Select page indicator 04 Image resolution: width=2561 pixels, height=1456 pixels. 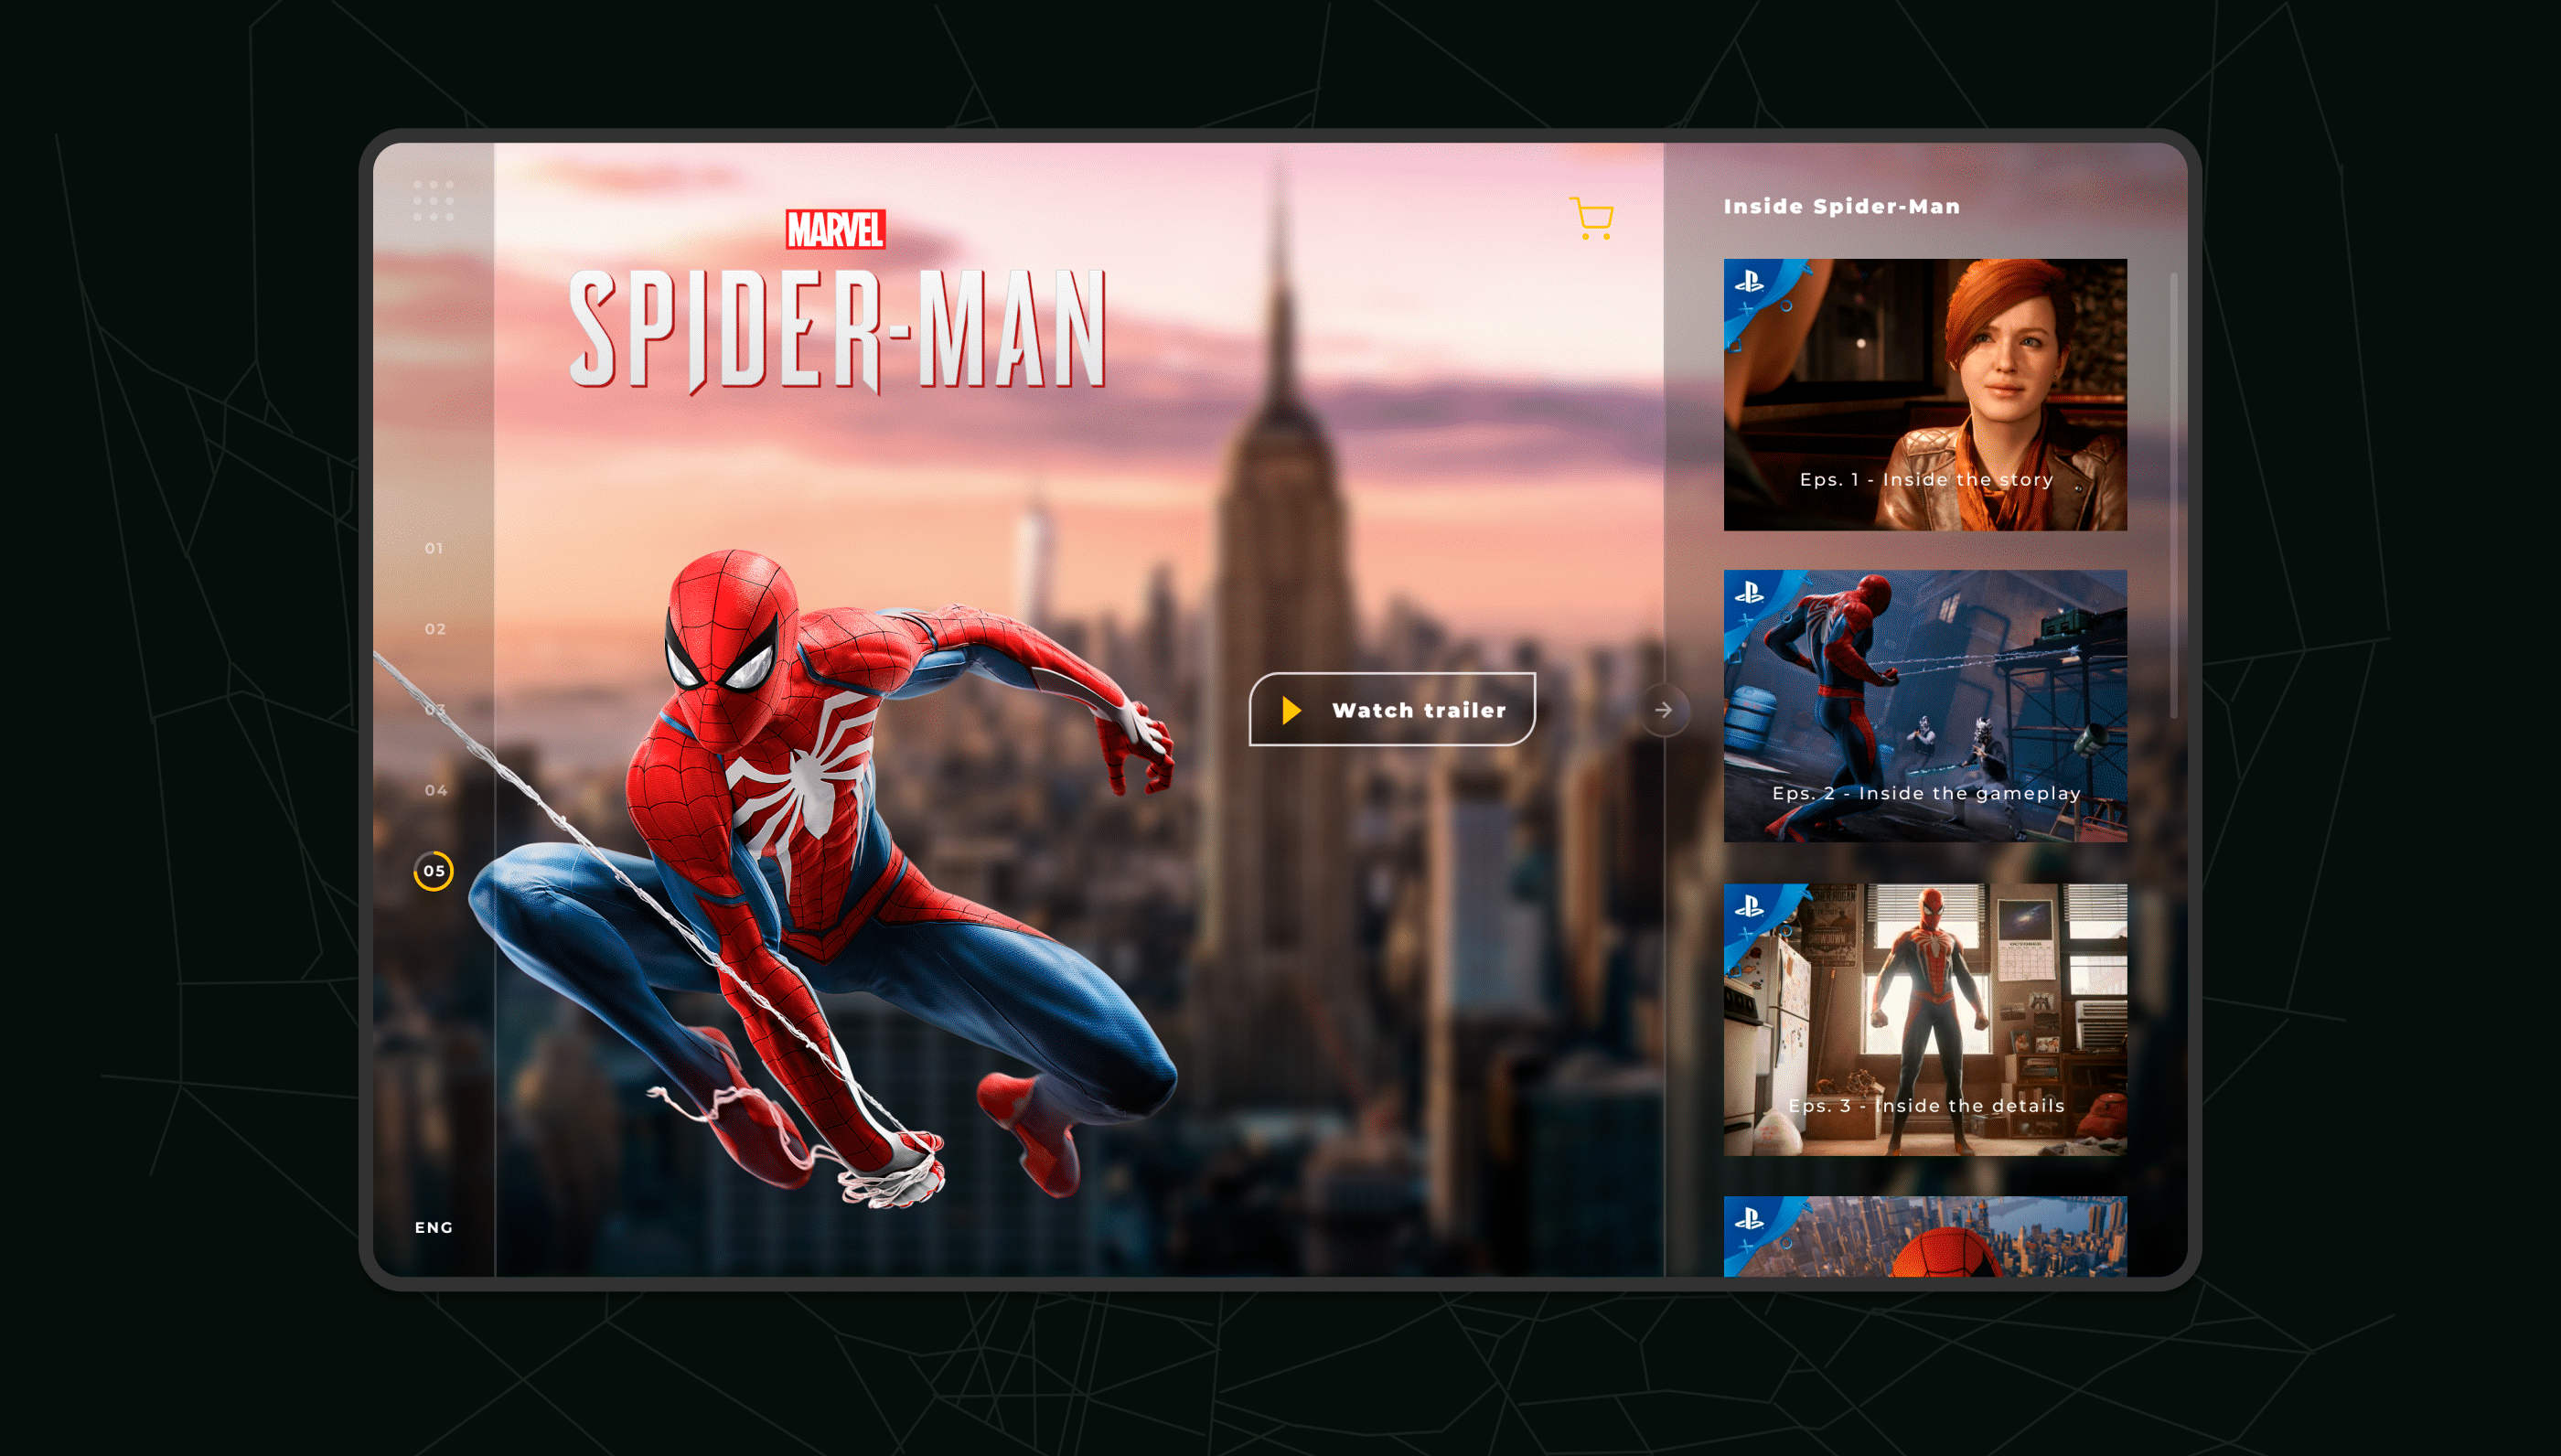coord(435,790)
